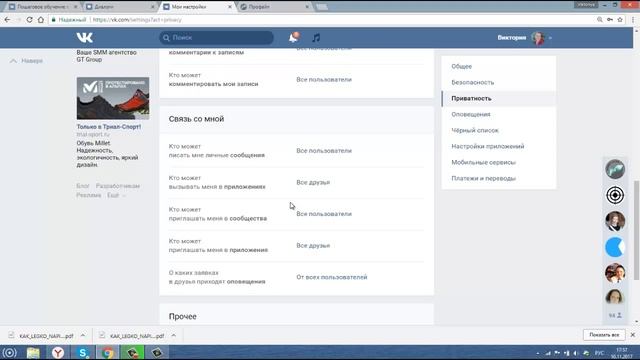Screen dimensions: 640x360
Task: Click the VK logo in header
Action: (x=84, y=38)
